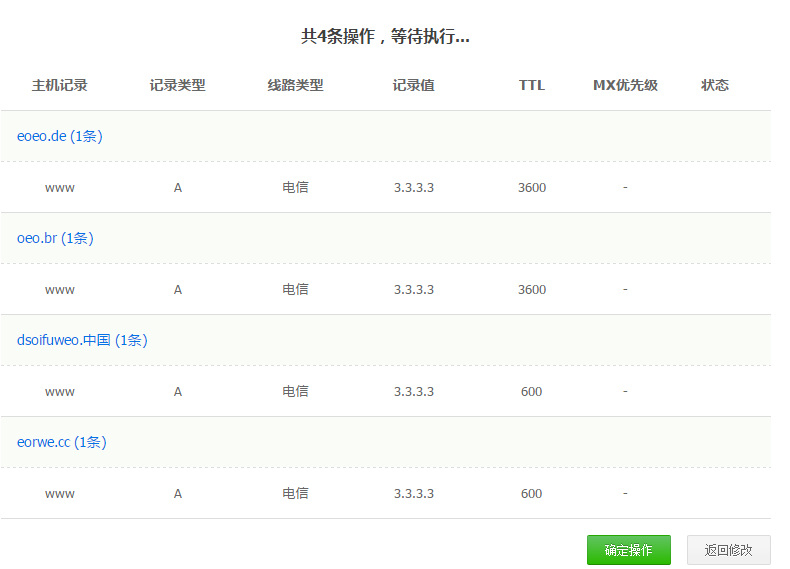Click record type A under dsoifuweo.中国
The height and width of the screenshot is (569, 790).
(178, 392)
